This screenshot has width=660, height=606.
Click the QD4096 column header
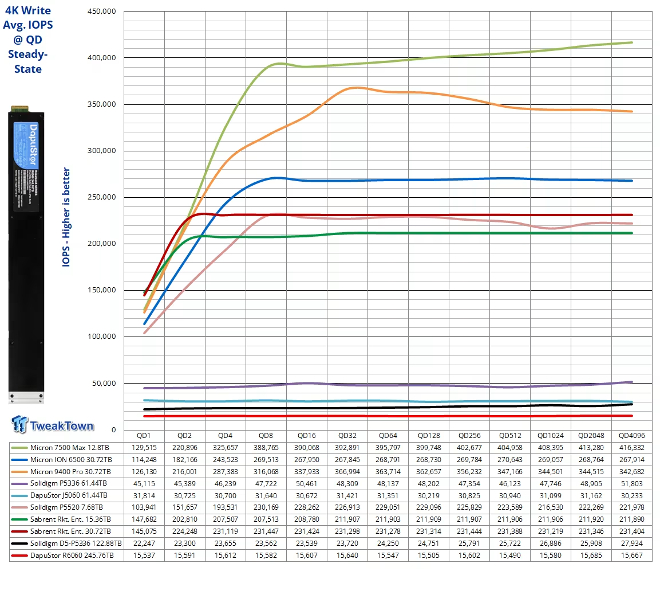pyautogui.click(x=631, y=436)
